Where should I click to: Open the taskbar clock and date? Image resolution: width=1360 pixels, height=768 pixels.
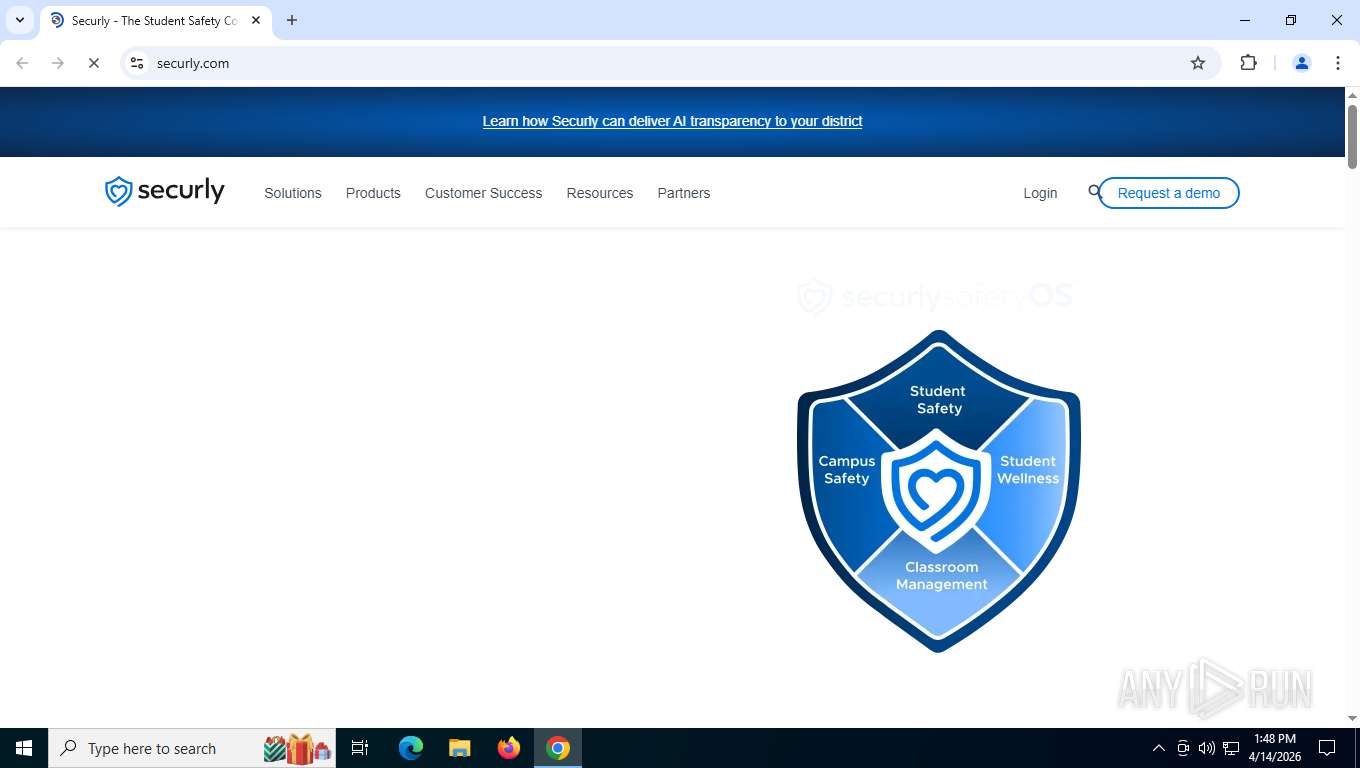click(1274, 748)
